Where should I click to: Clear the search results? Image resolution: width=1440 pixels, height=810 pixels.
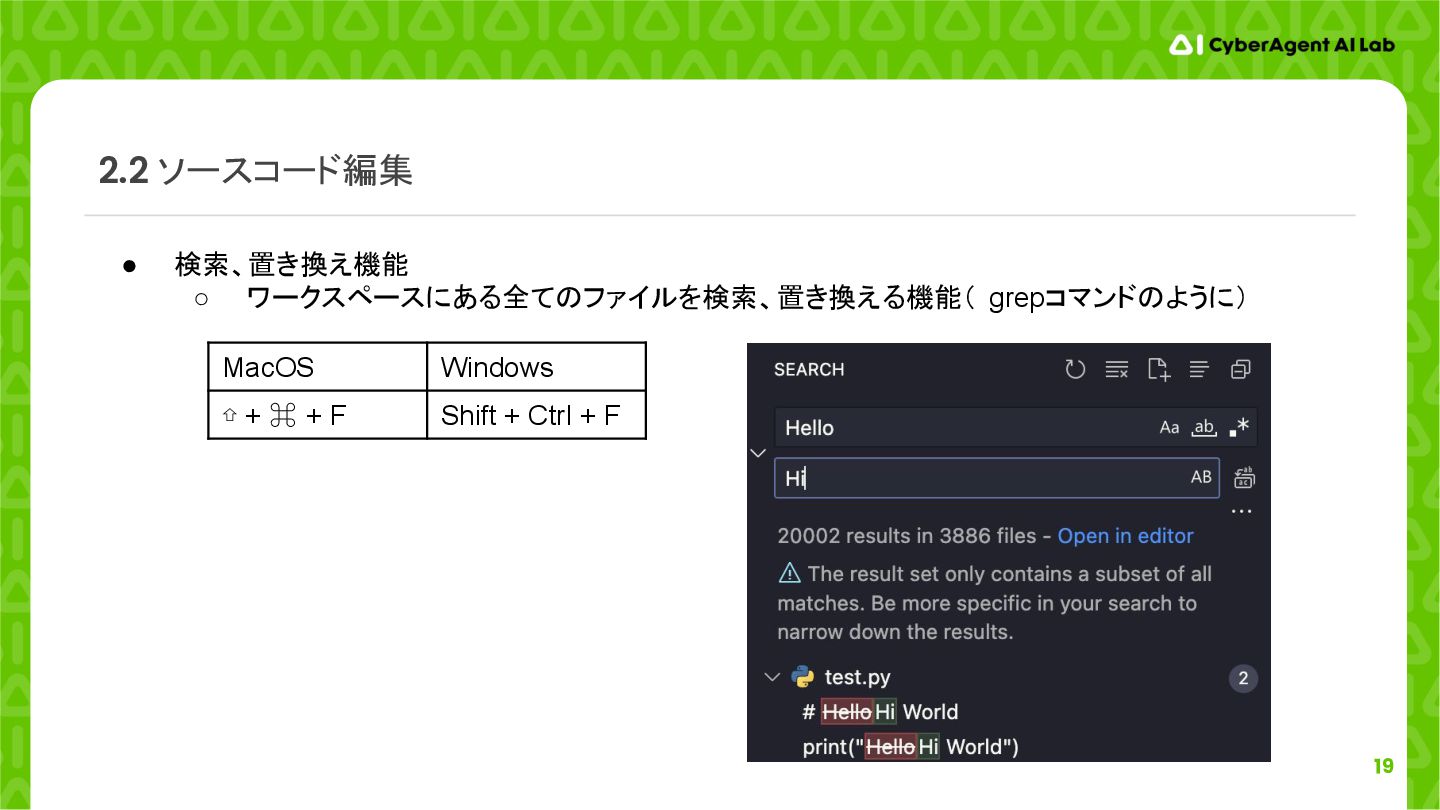(1117, 370)
